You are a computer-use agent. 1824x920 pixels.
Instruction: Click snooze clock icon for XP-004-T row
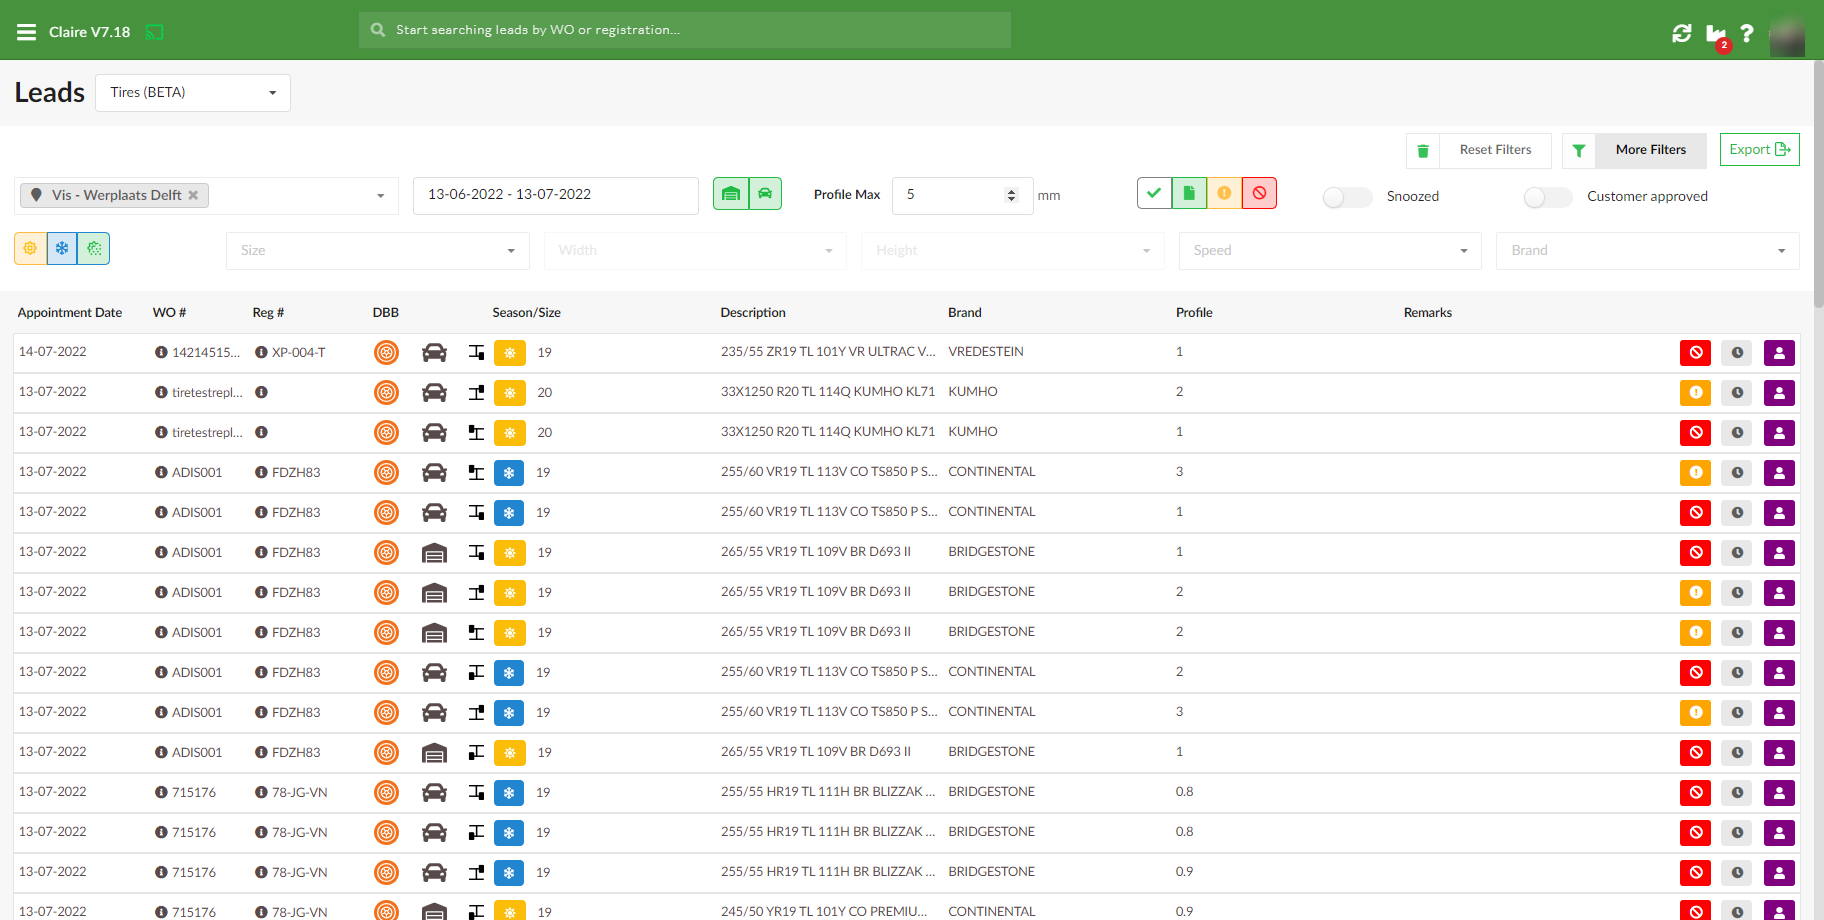1737,353
